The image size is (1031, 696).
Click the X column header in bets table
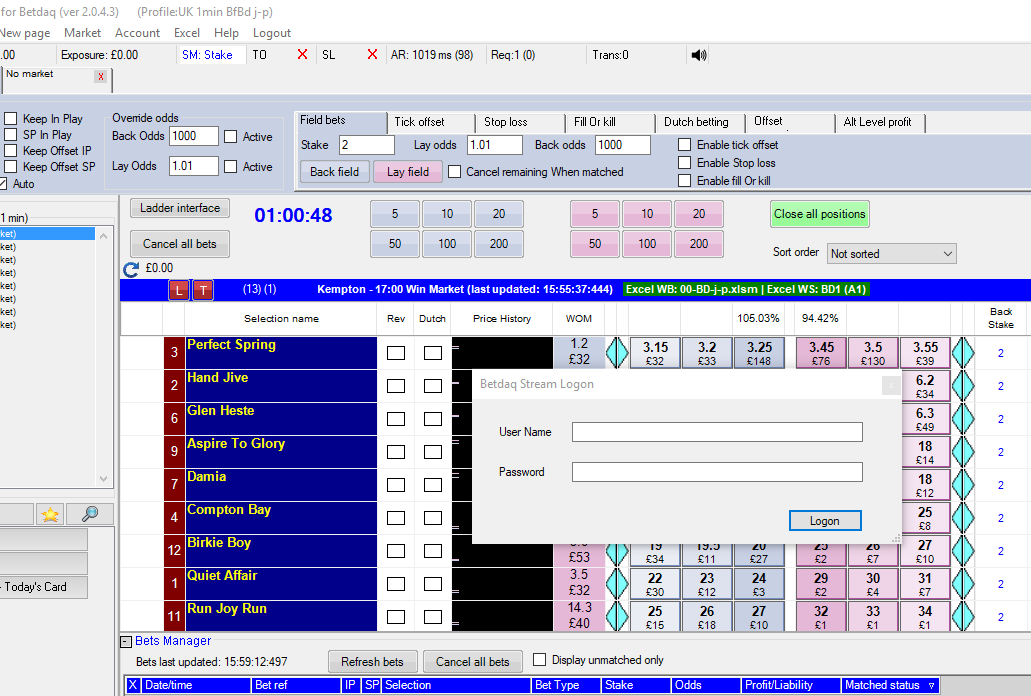pyautogui.click(x=133, y=685)
